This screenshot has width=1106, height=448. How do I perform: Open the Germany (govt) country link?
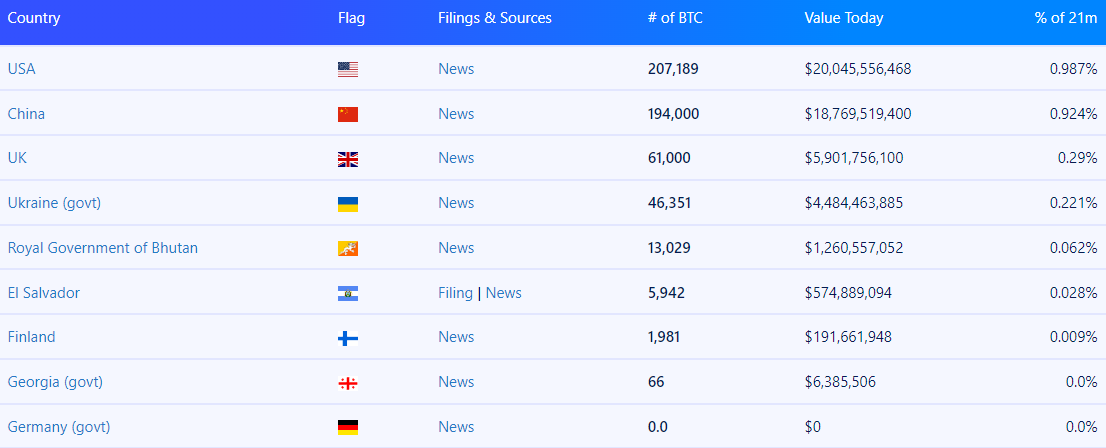(x=59, y=427)
